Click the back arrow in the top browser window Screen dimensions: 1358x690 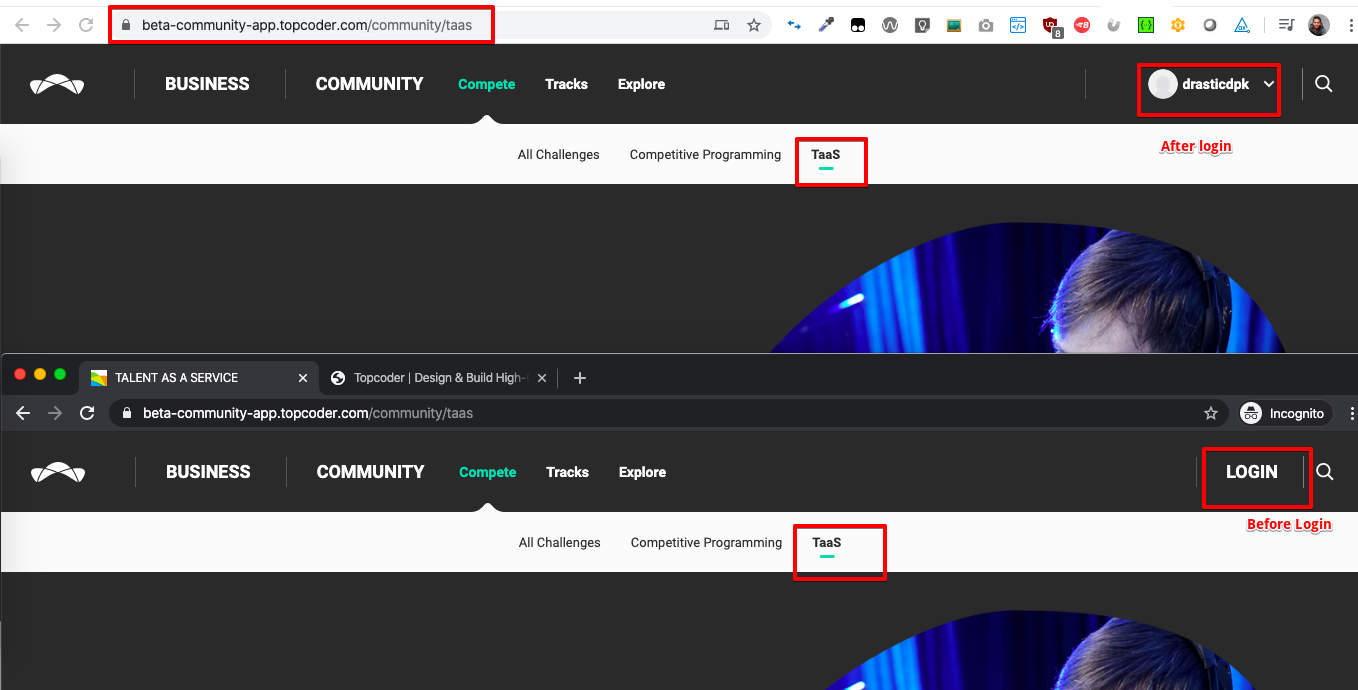[x=22, y=25]
